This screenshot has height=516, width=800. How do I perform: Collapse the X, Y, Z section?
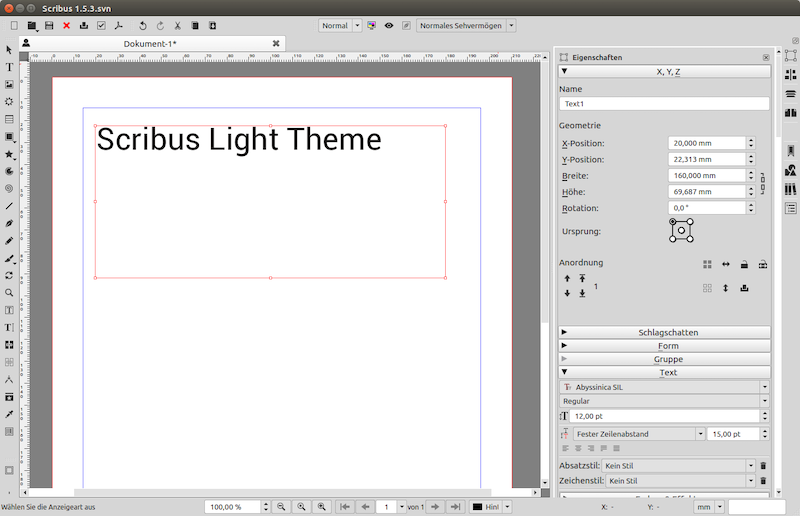pyautogui.click(x=664, y=71)
